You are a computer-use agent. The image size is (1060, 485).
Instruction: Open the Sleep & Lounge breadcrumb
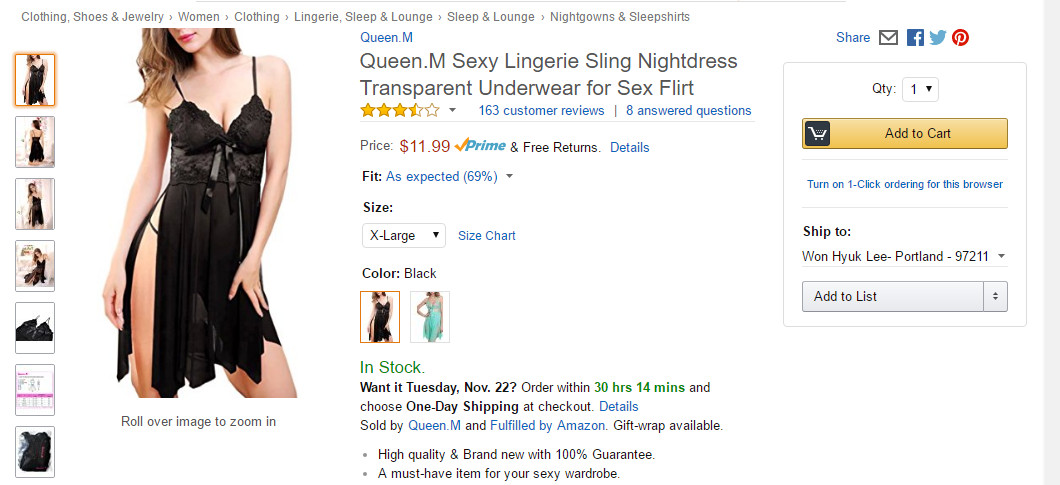[491, 17]
